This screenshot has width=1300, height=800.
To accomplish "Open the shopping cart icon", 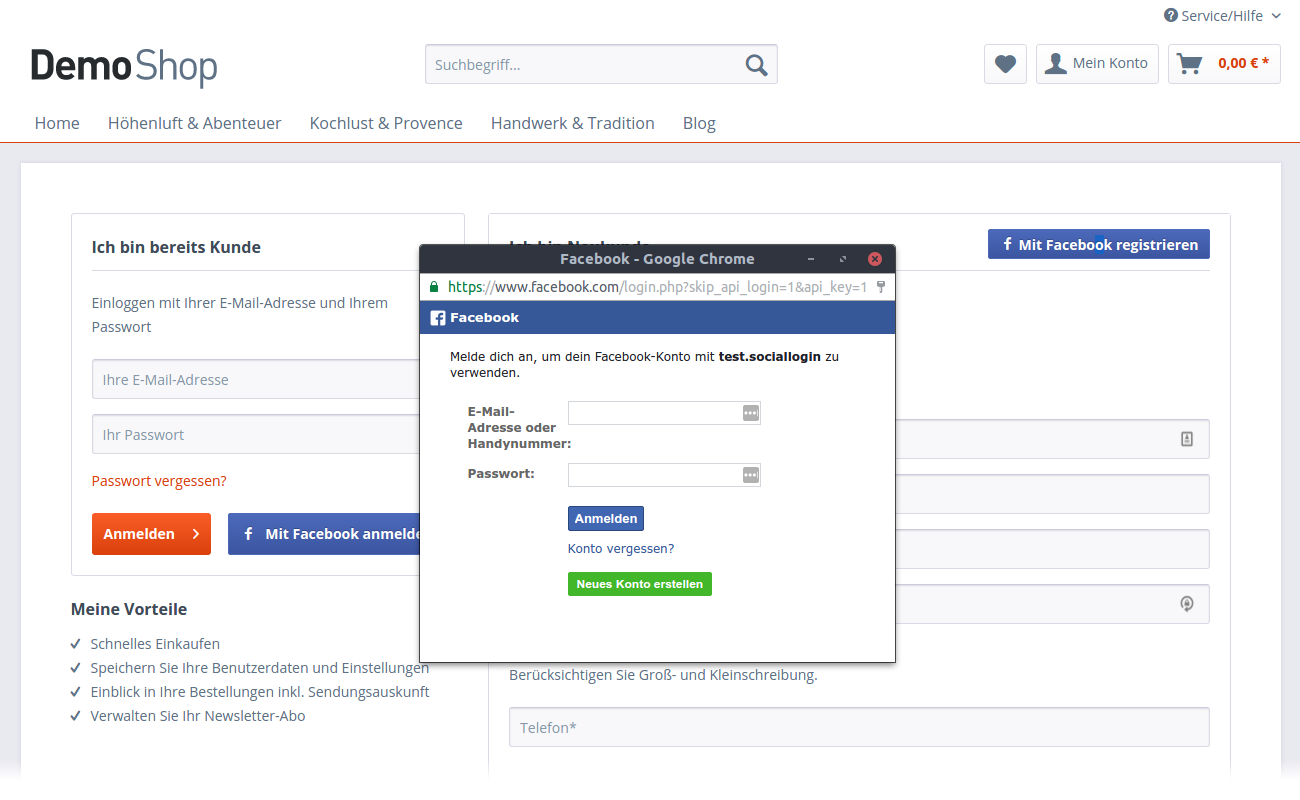I will [1189, 64].
